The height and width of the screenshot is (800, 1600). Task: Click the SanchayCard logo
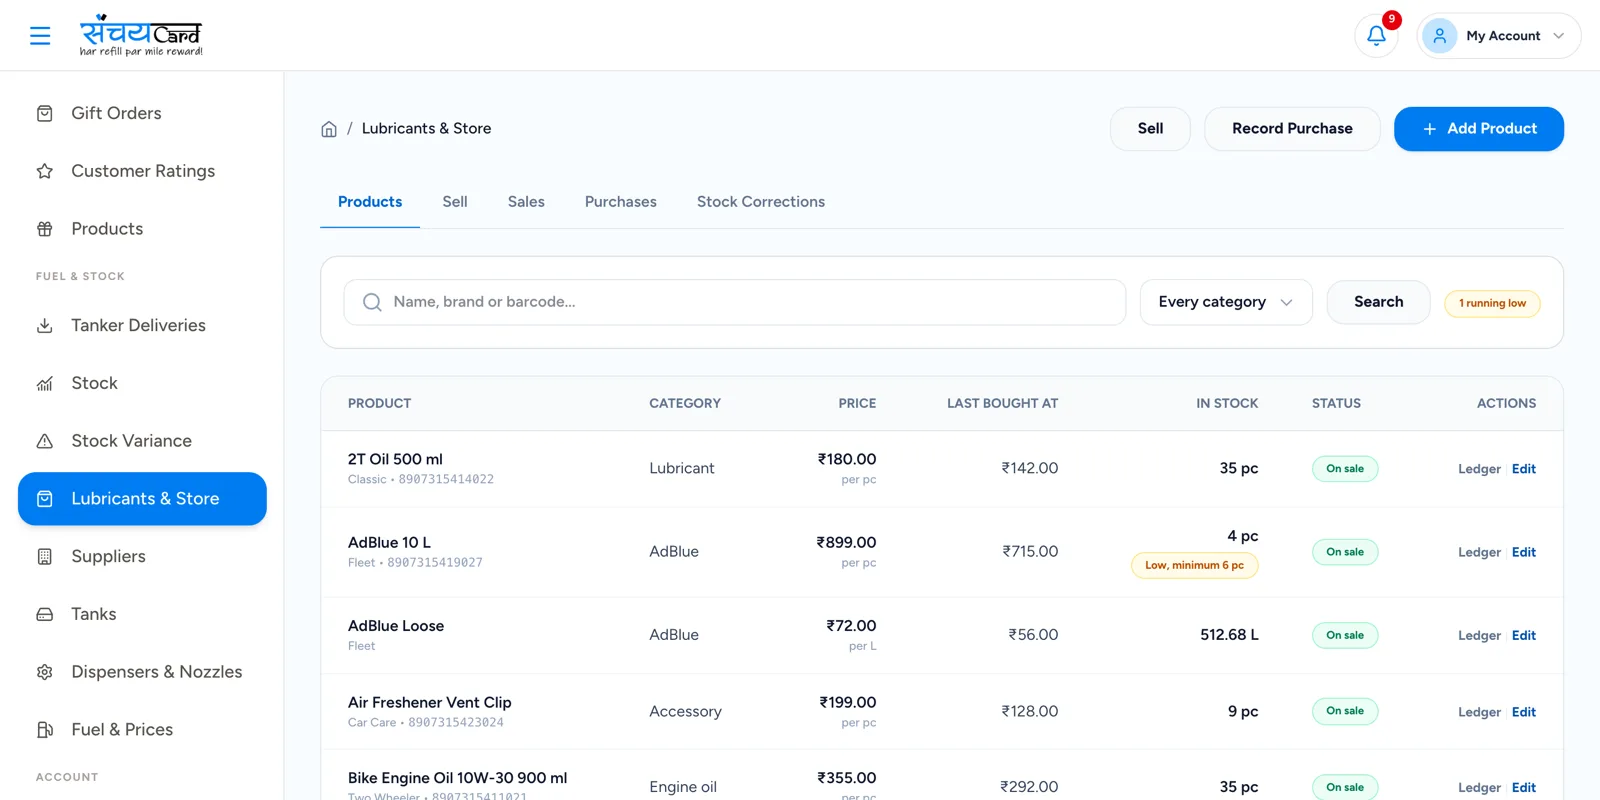(141, 36)
